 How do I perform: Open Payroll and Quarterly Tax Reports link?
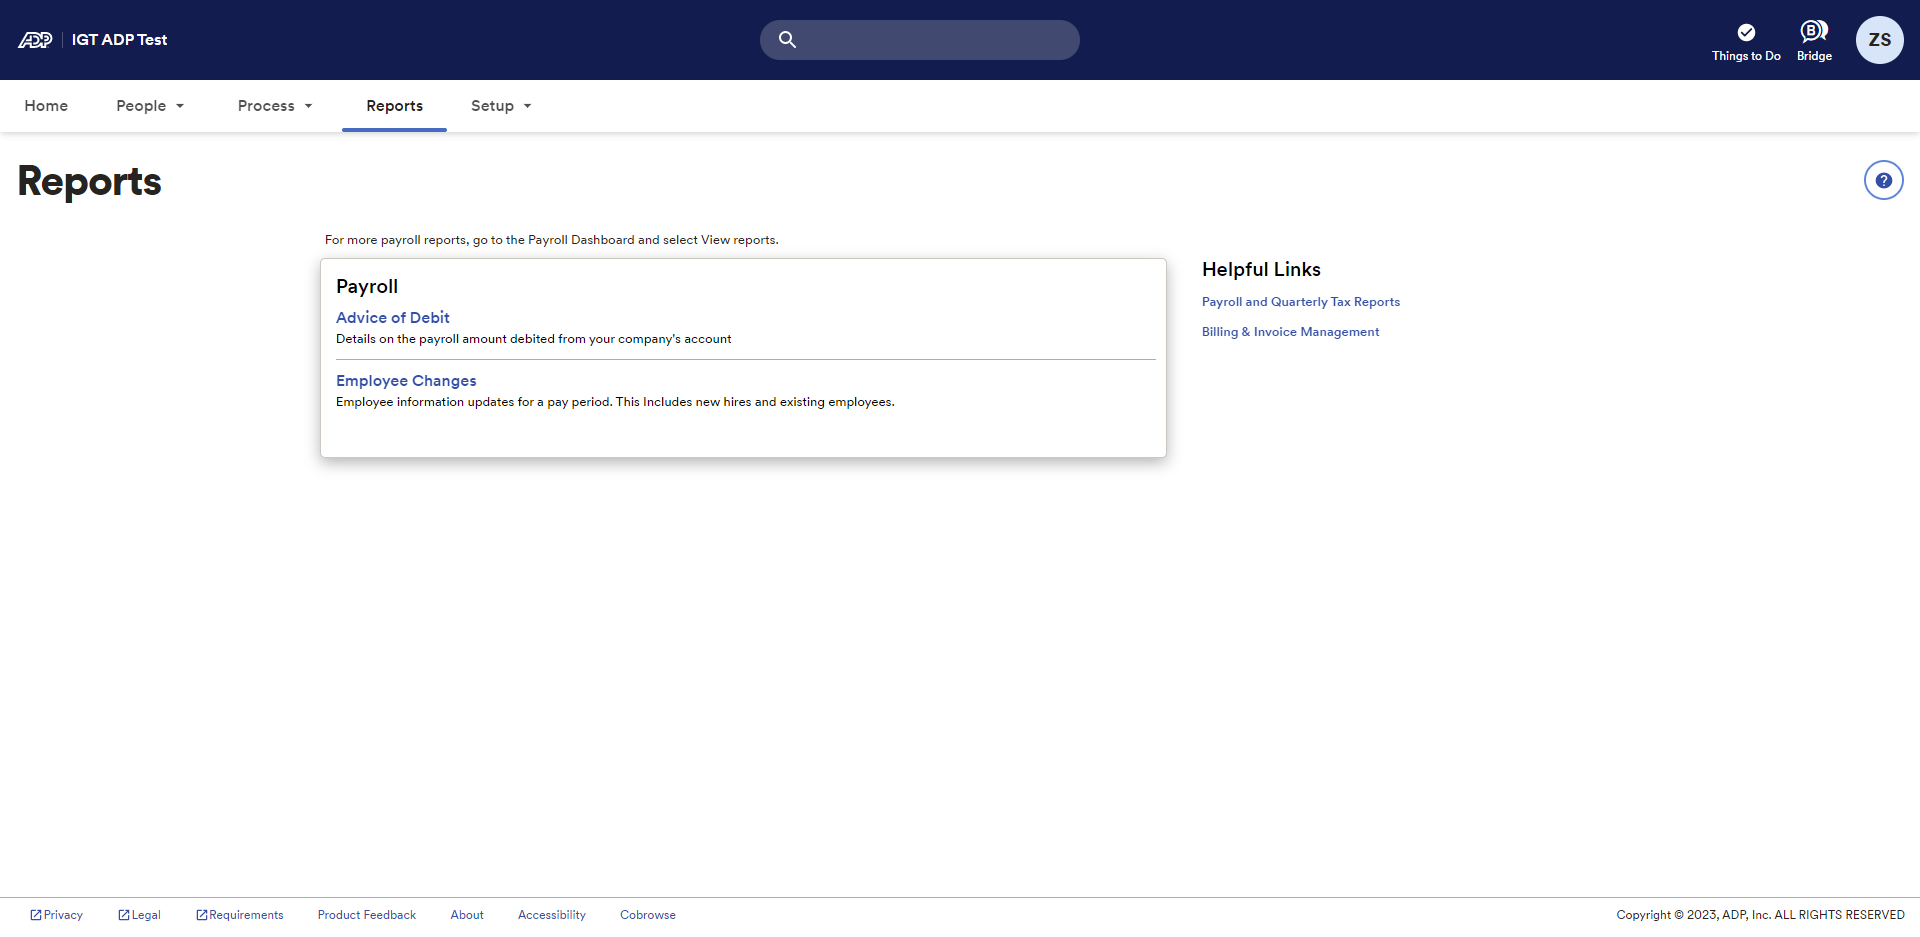[1300, 302]
